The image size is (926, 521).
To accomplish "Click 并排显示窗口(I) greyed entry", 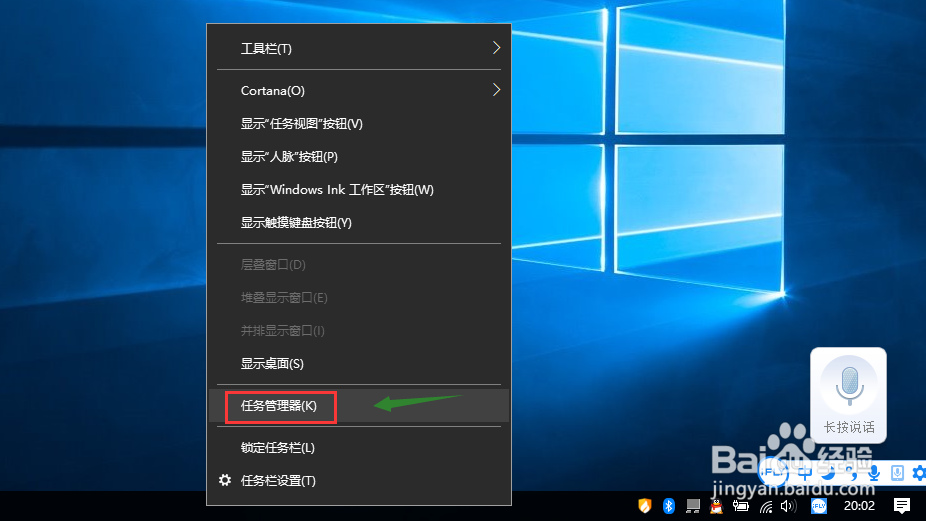I will click(358, 331).
